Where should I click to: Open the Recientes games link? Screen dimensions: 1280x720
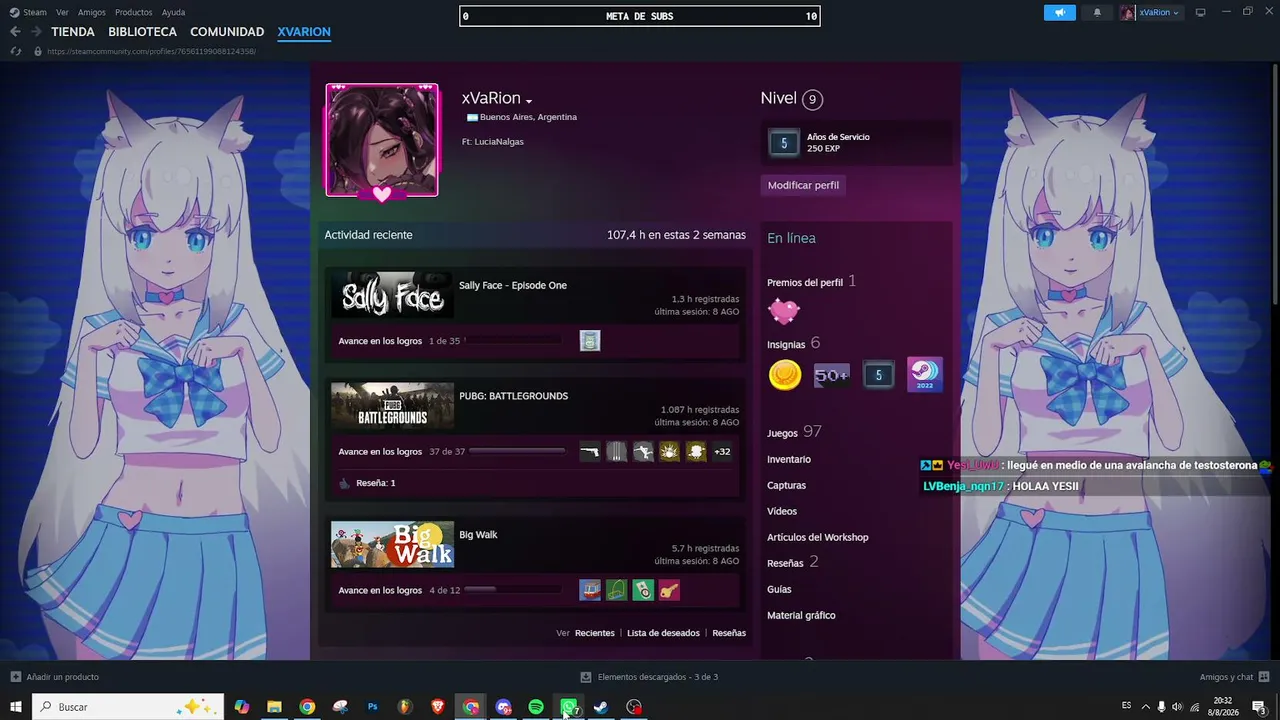(595, 633)
